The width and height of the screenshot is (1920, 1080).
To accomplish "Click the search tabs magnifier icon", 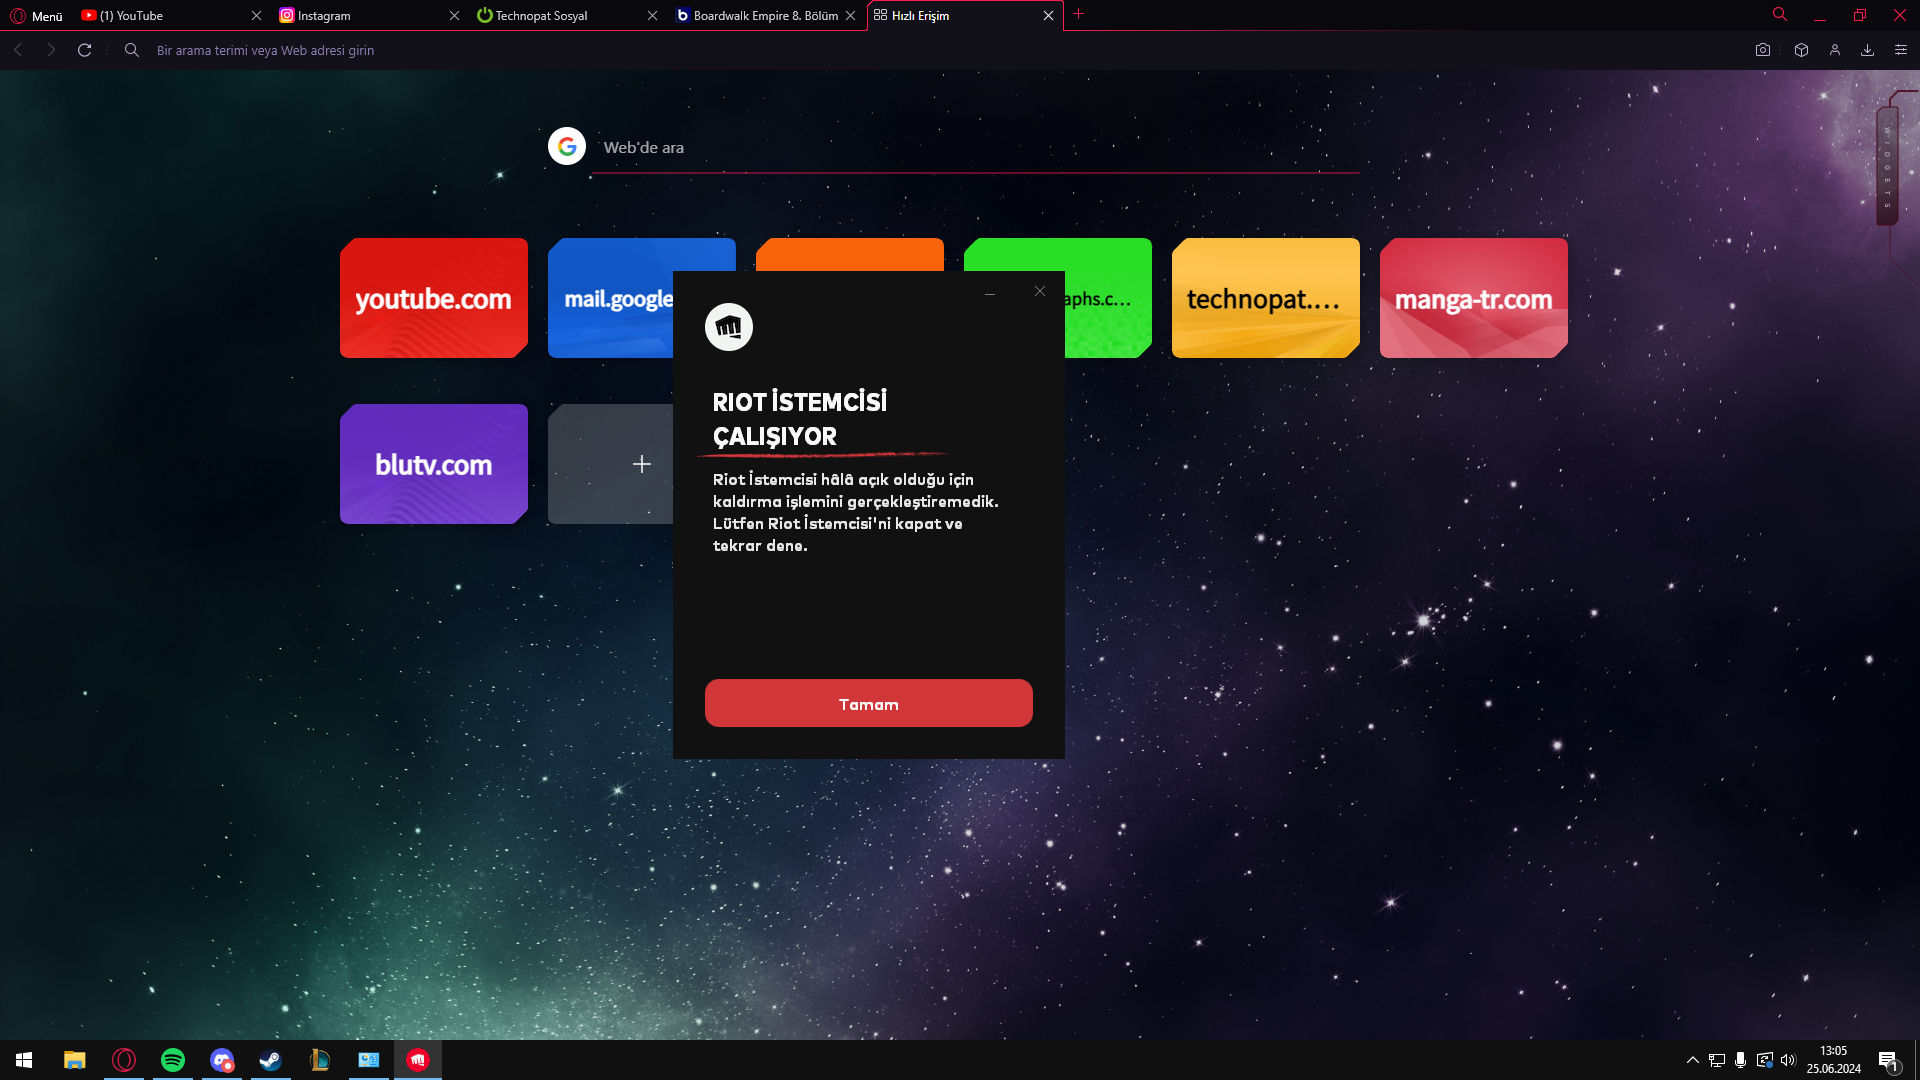I will pos(1780,15).
